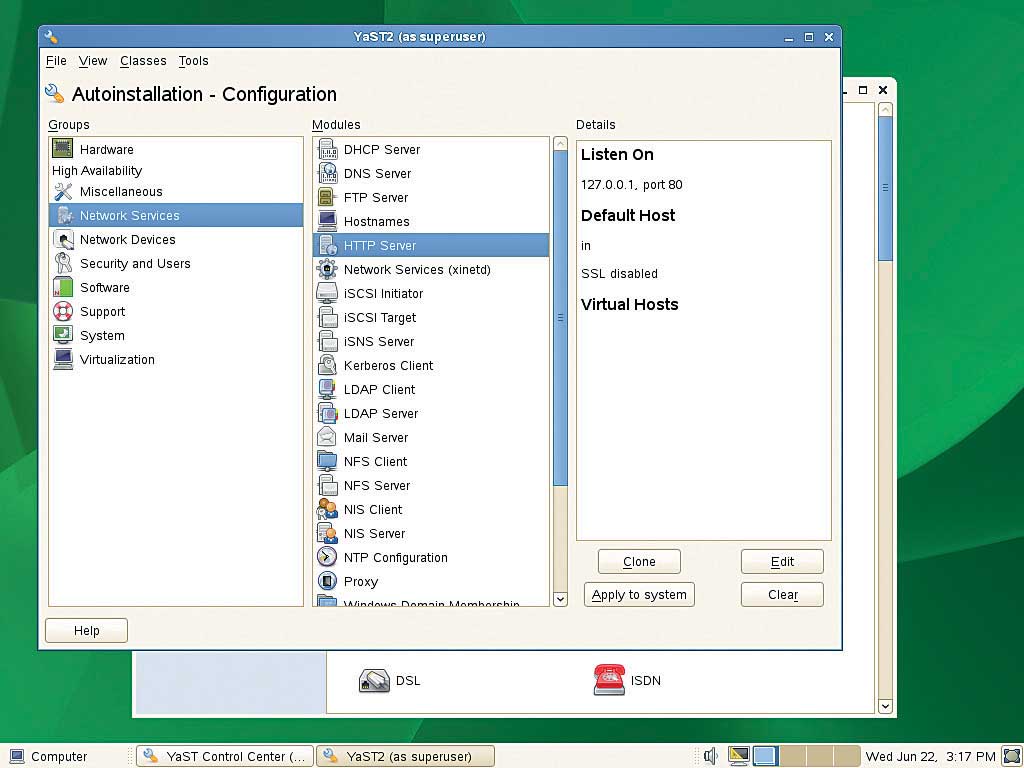Click the Proxy module icon
Screen dimensions: 1024x768
pyautogui.click(x=327, y=581)
